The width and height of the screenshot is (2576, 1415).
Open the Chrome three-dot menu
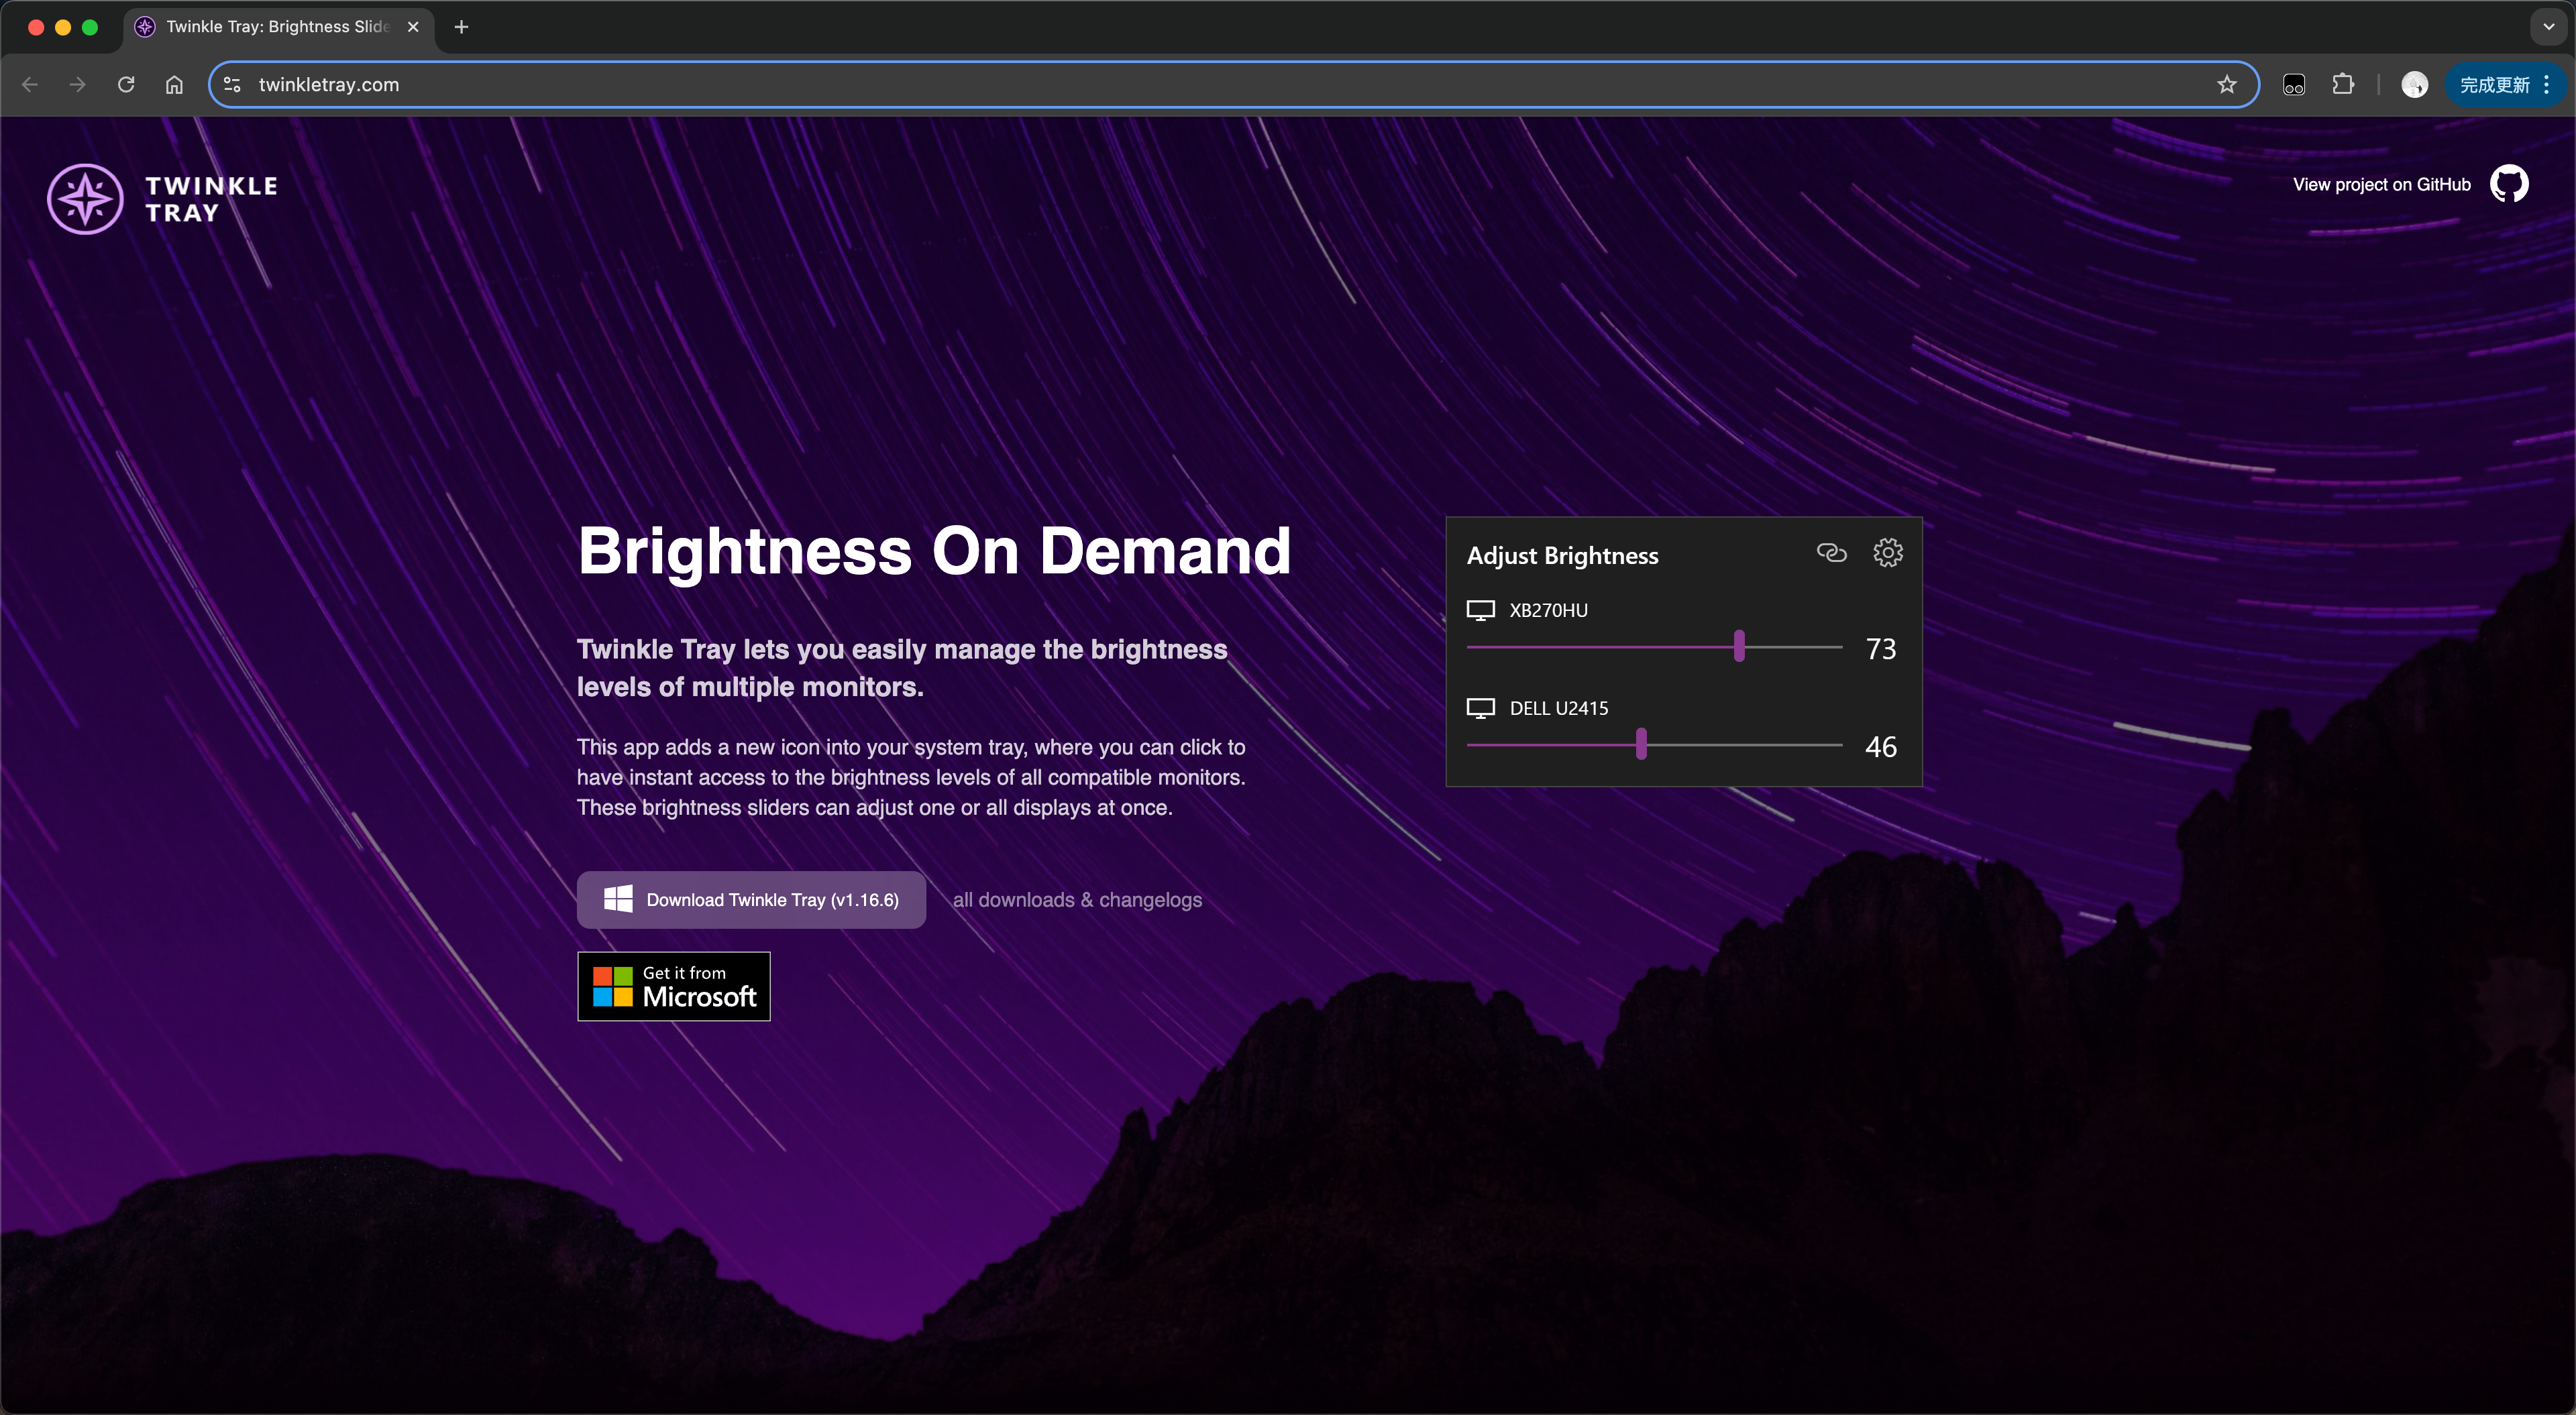pyautogui.click(x=2546, y=85)
